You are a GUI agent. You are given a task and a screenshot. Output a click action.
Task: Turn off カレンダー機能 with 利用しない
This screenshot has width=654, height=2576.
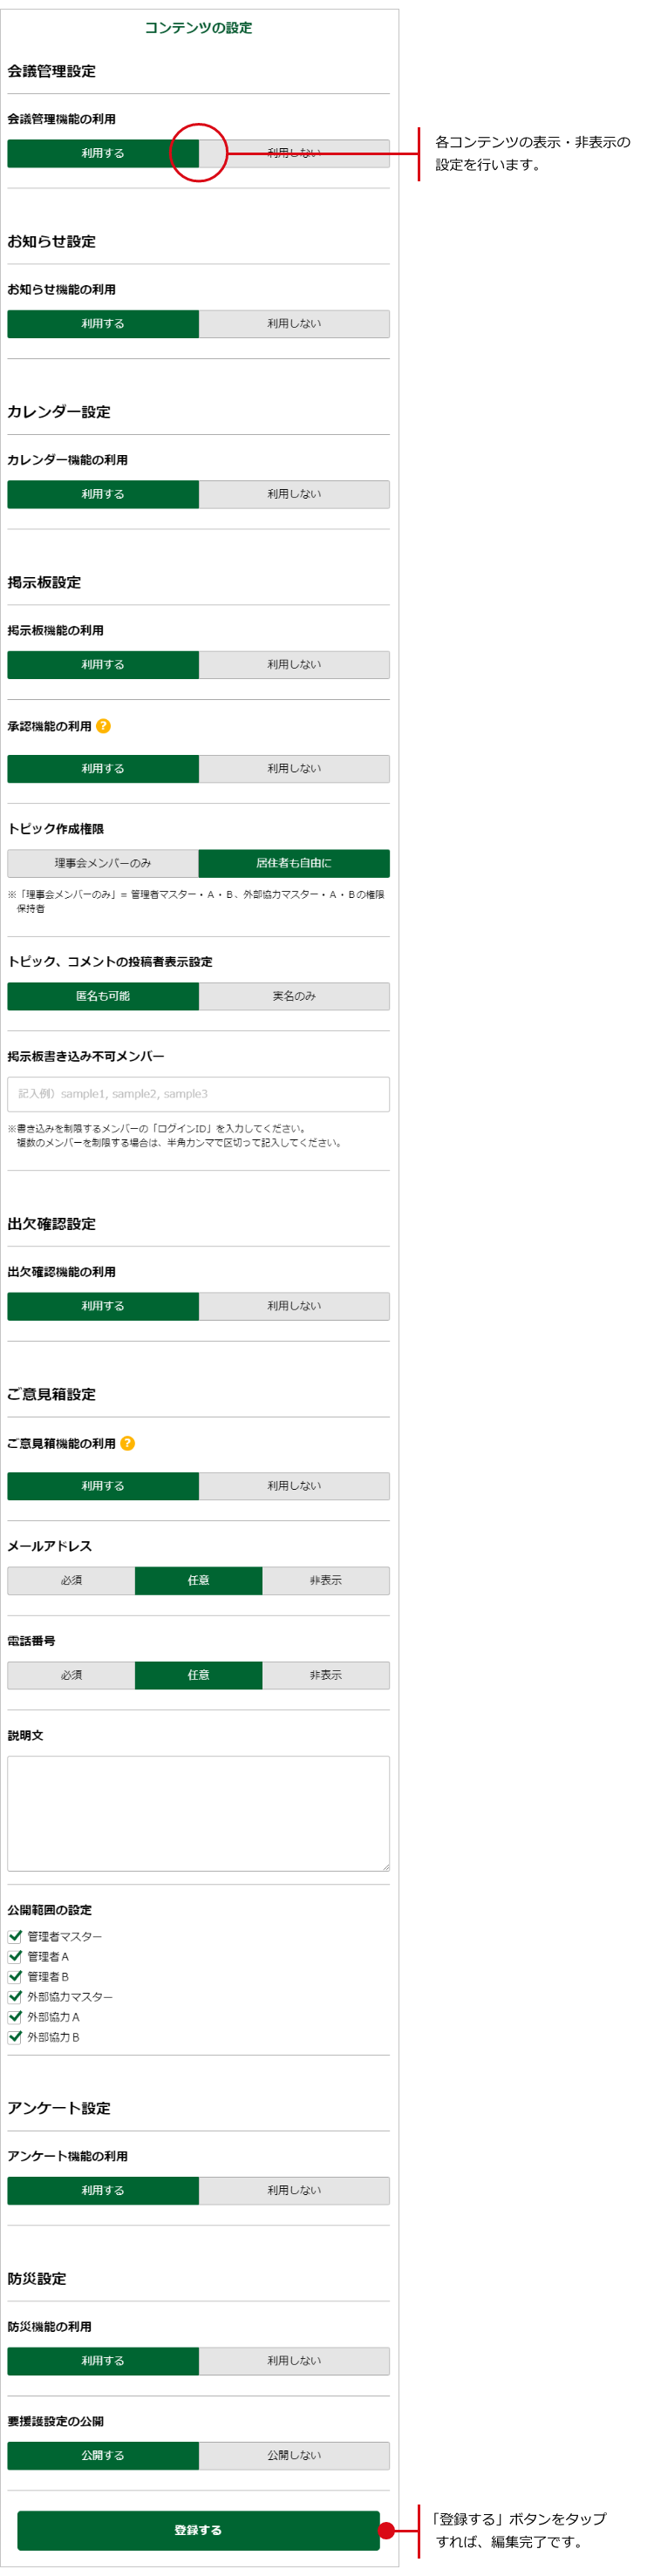[294, 494]
